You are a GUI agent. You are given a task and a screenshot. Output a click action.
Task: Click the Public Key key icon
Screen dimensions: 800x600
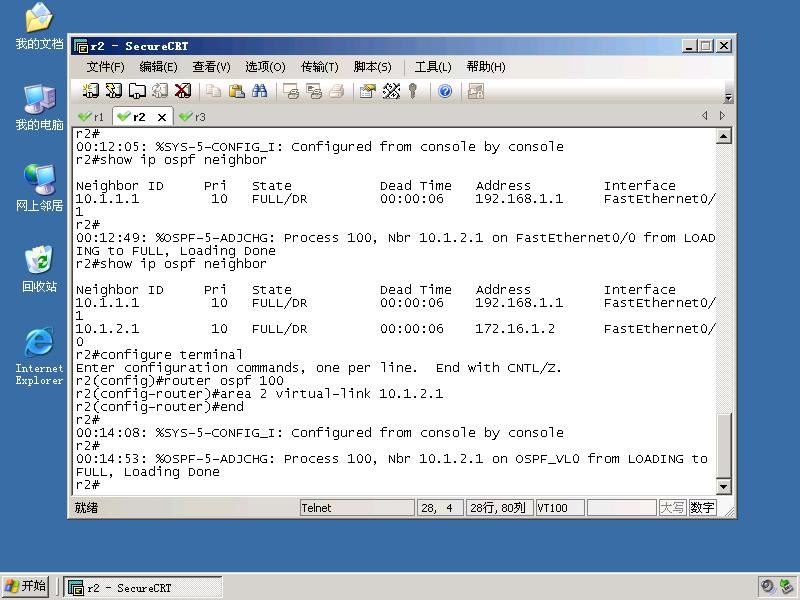point(413,91)
